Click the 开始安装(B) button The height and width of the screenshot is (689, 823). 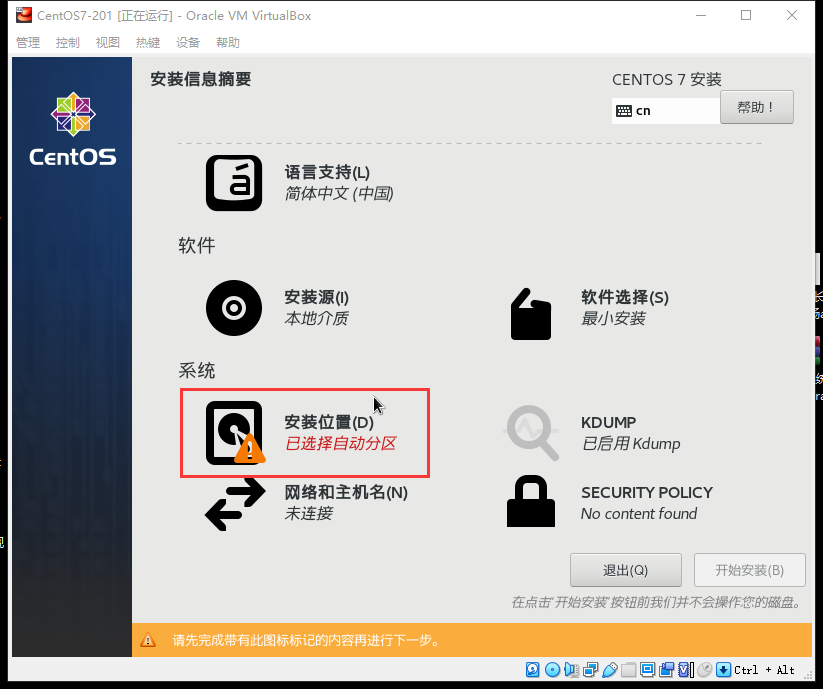[750, 570]
